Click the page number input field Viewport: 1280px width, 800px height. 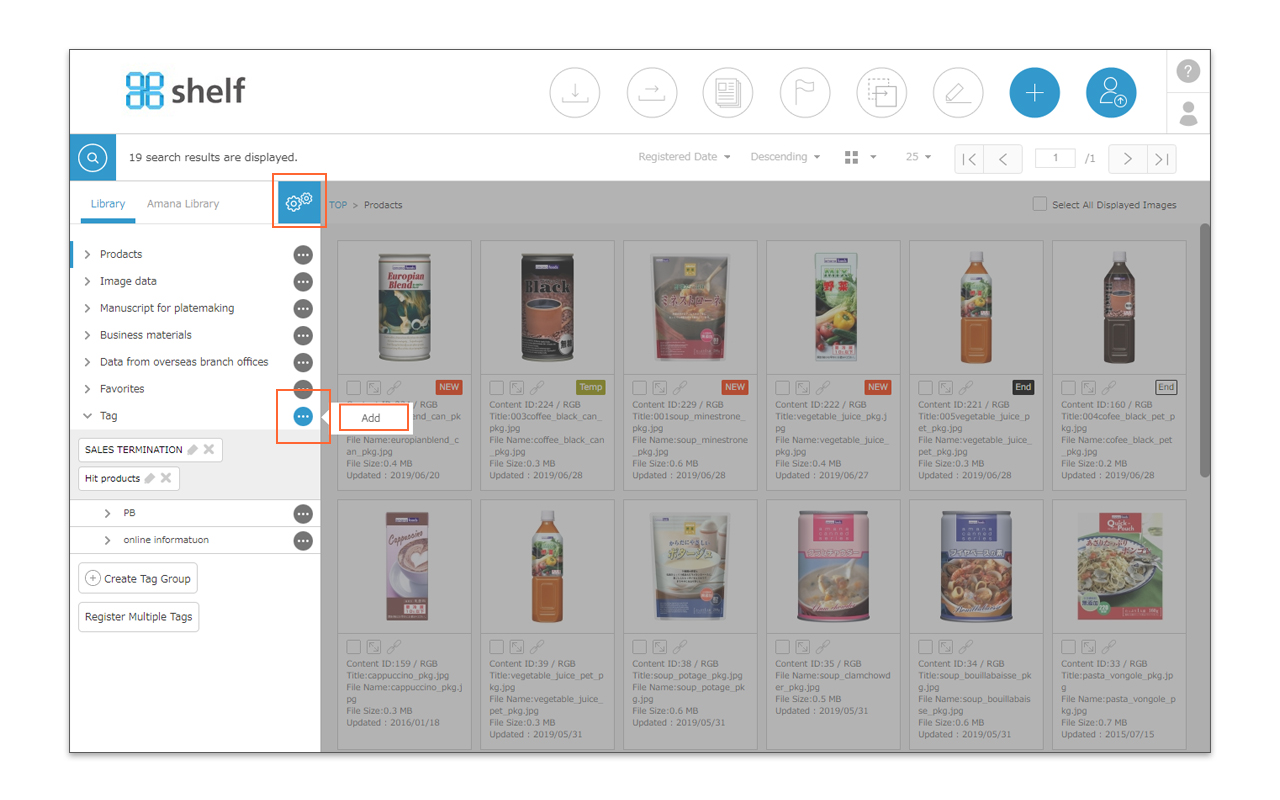(x=1055, y=158)
